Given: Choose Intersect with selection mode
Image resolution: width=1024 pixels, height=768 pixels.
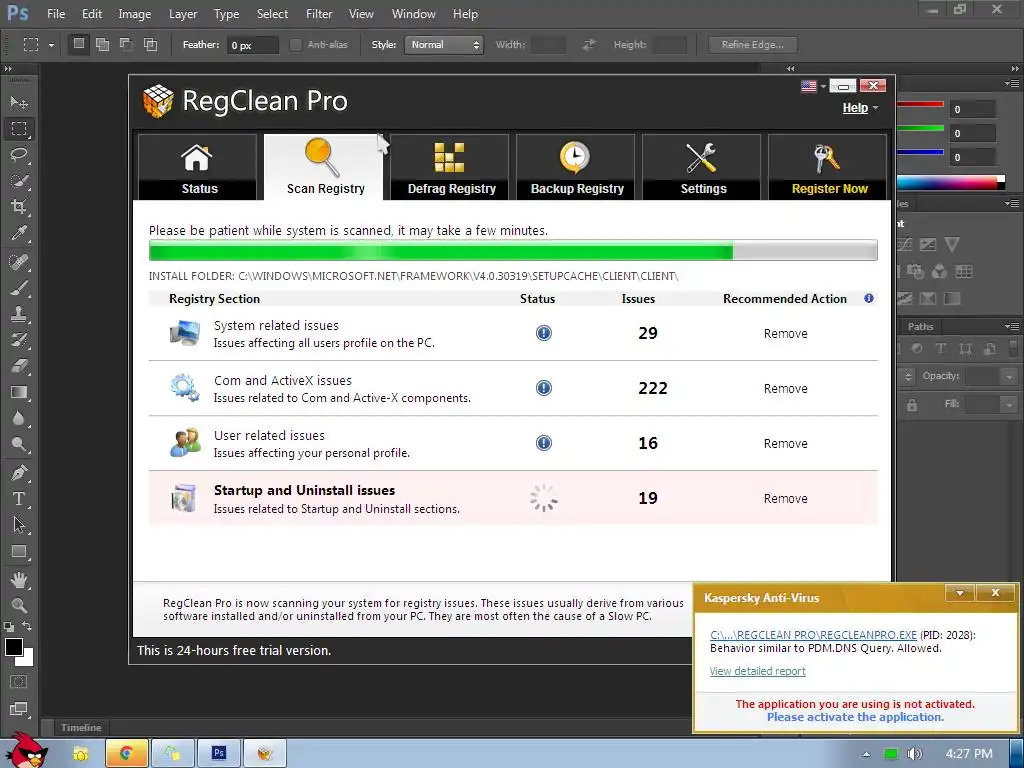Looking at the screenshot, I should tap(150, 44).
